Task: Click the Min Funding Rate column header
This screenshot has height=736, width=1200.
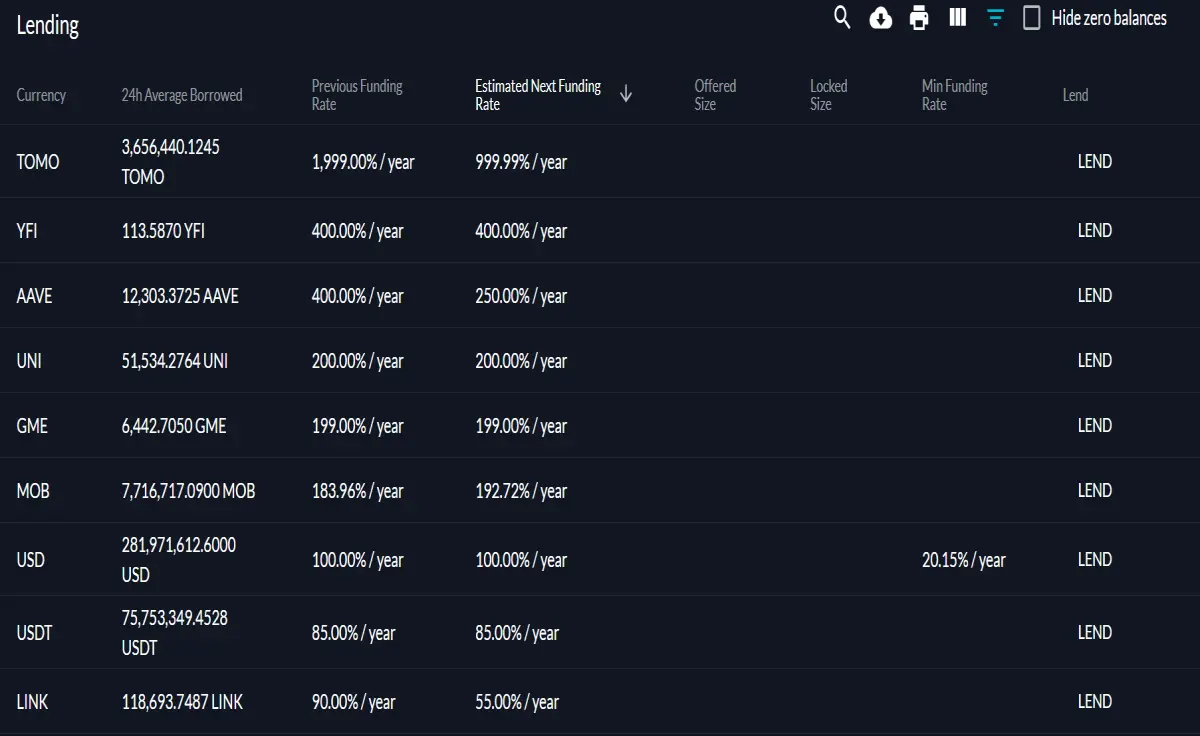Action: coord(955,95)
